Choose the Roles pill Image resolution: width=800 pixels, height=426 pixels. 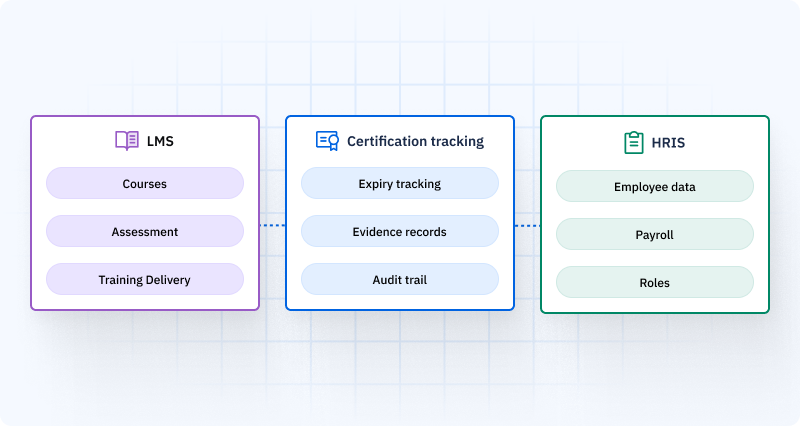tap(655, 283)
